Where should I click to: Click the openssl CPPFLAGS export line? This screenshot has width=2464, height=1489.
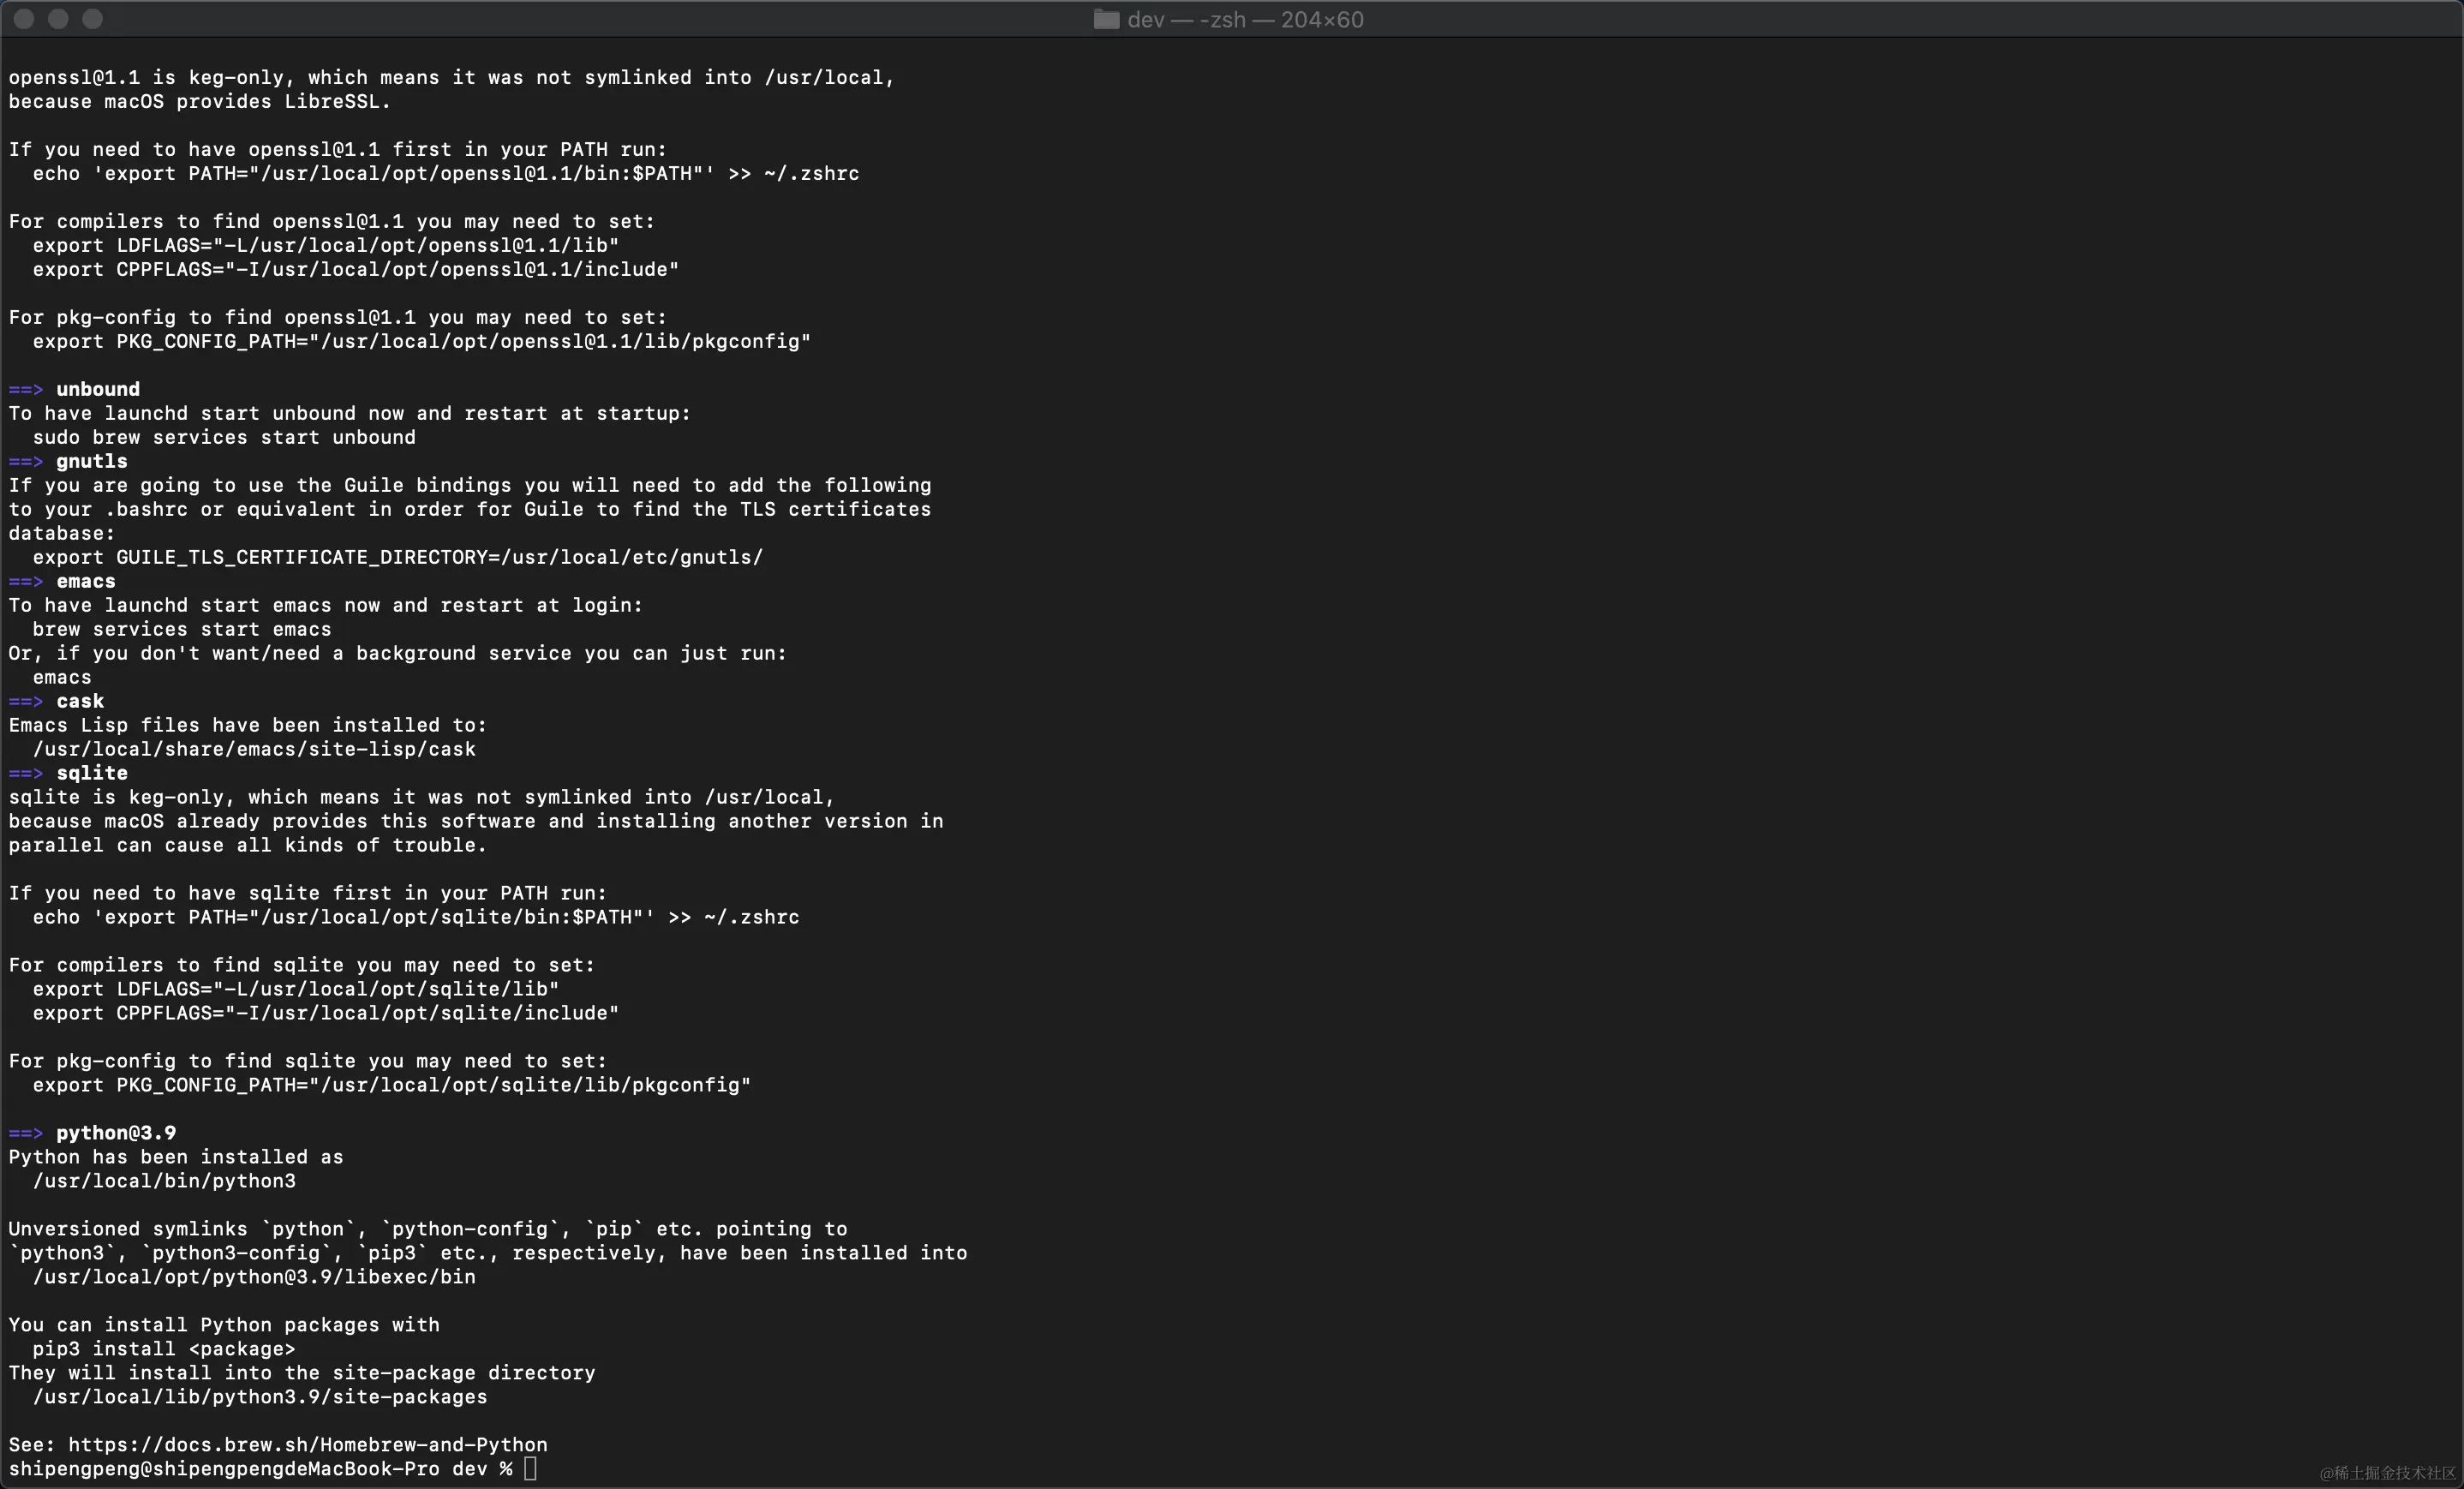356,269
